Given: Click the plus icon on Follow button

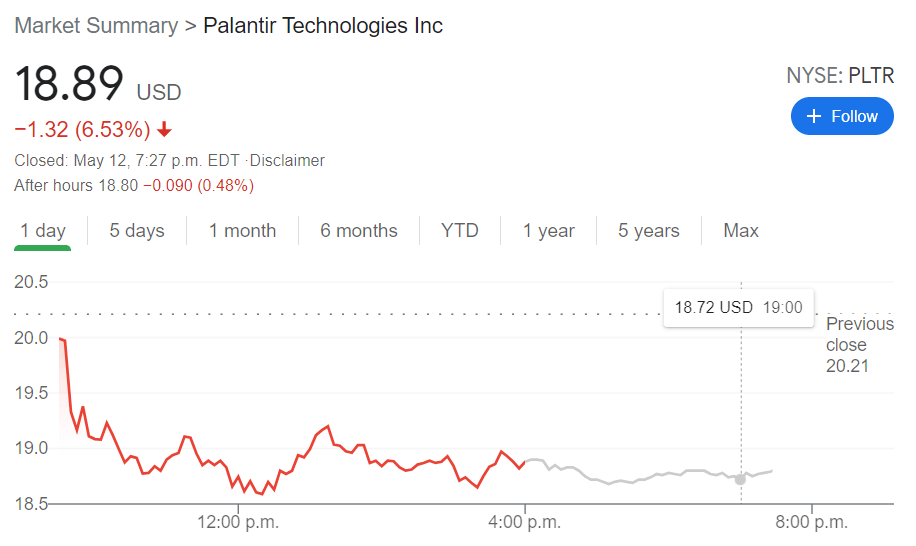Looking at the screenshot, I should pos(813,117).
